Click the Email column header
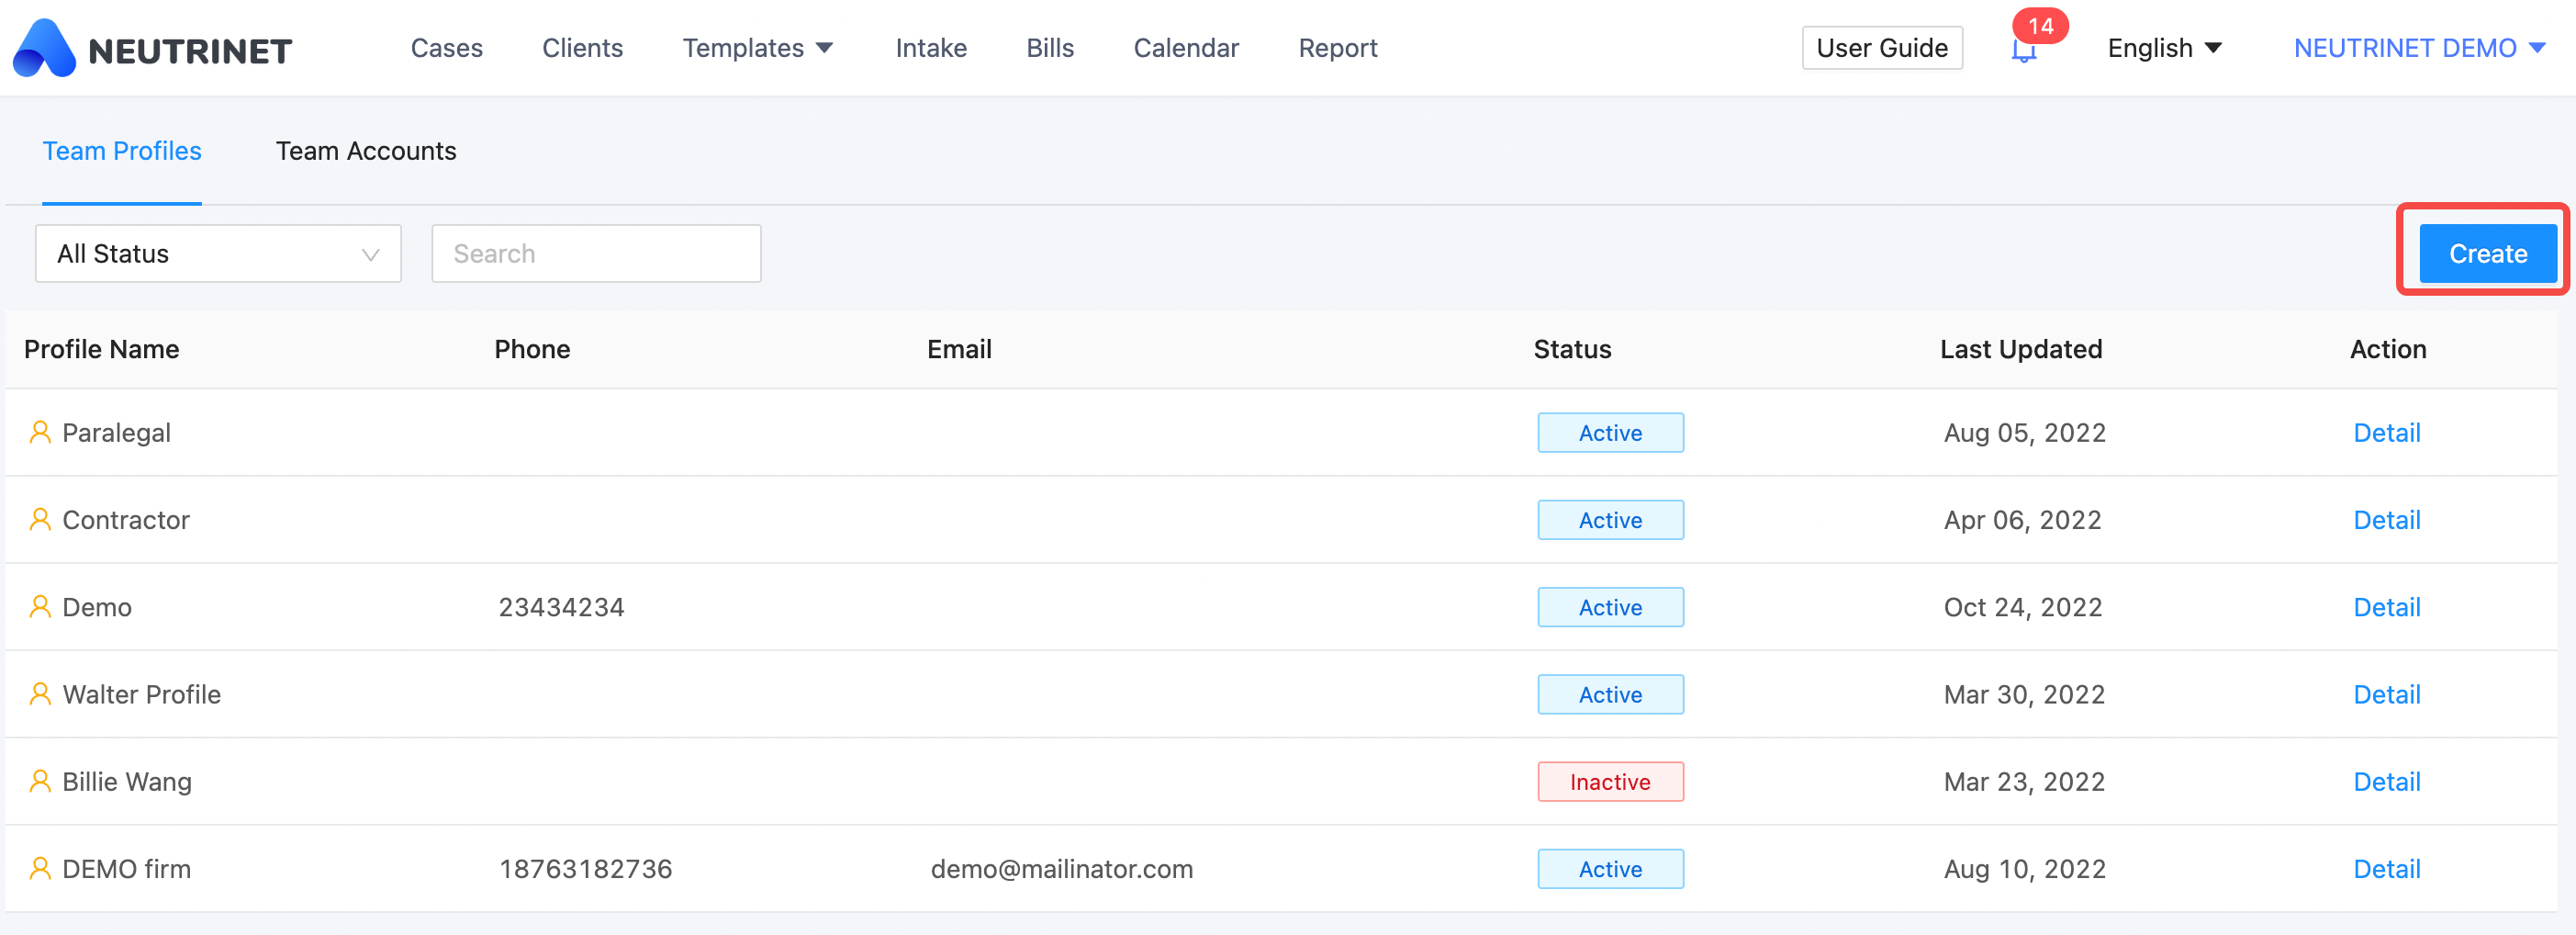The height and width of the screenshot is (935, 2576). 959,348
